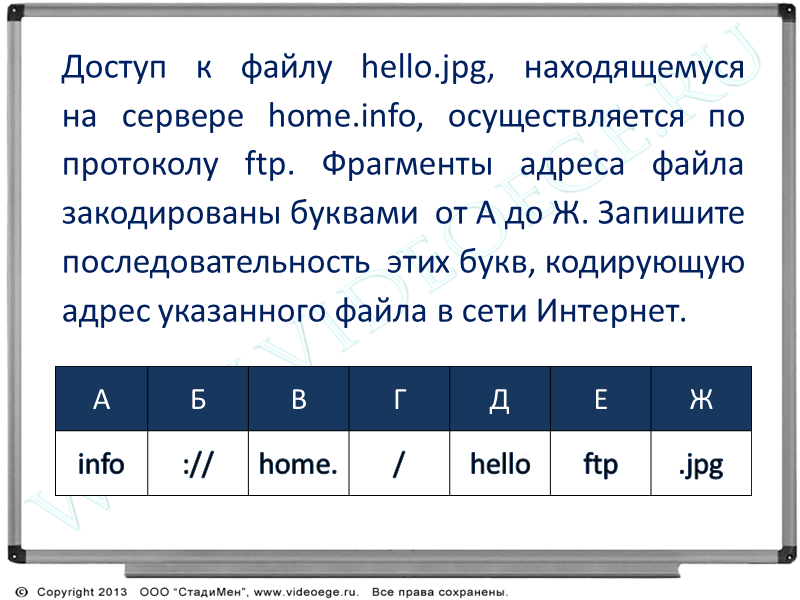Select the table cell '://'

pos(198,463)
